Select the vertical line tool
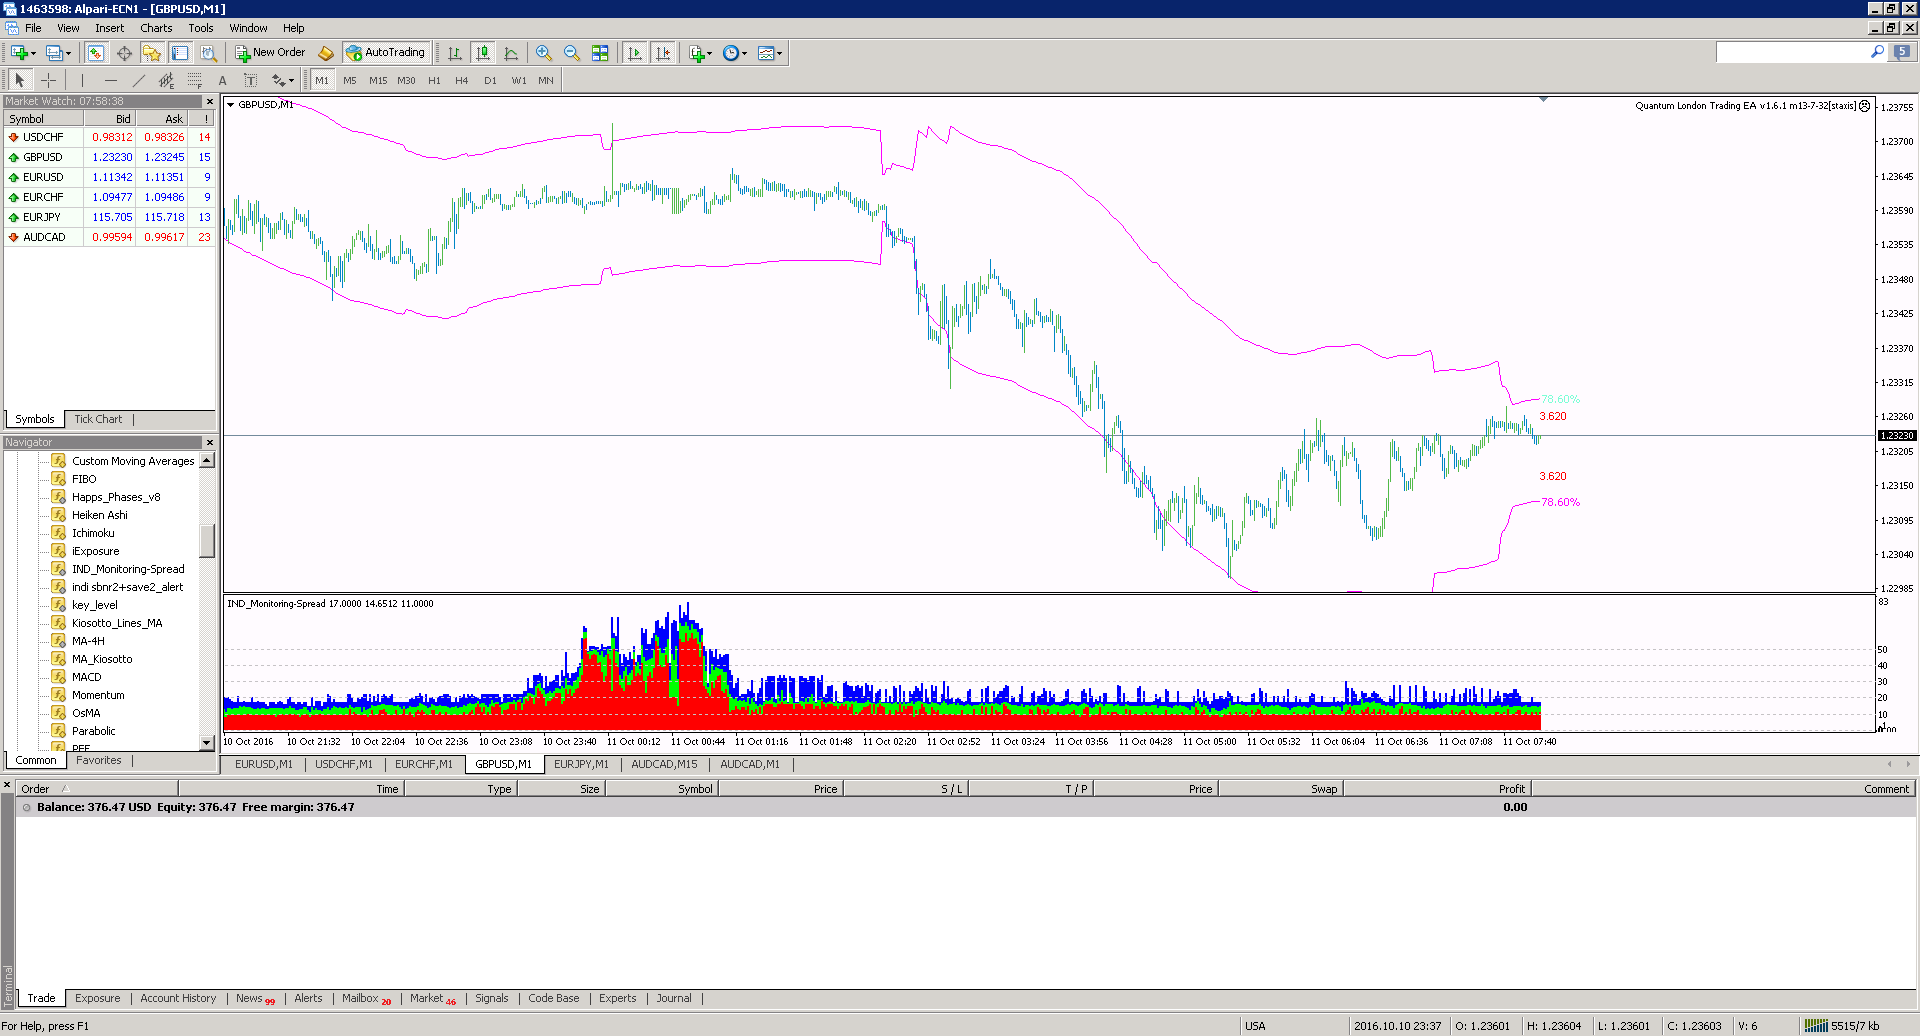 click(82, 80)
